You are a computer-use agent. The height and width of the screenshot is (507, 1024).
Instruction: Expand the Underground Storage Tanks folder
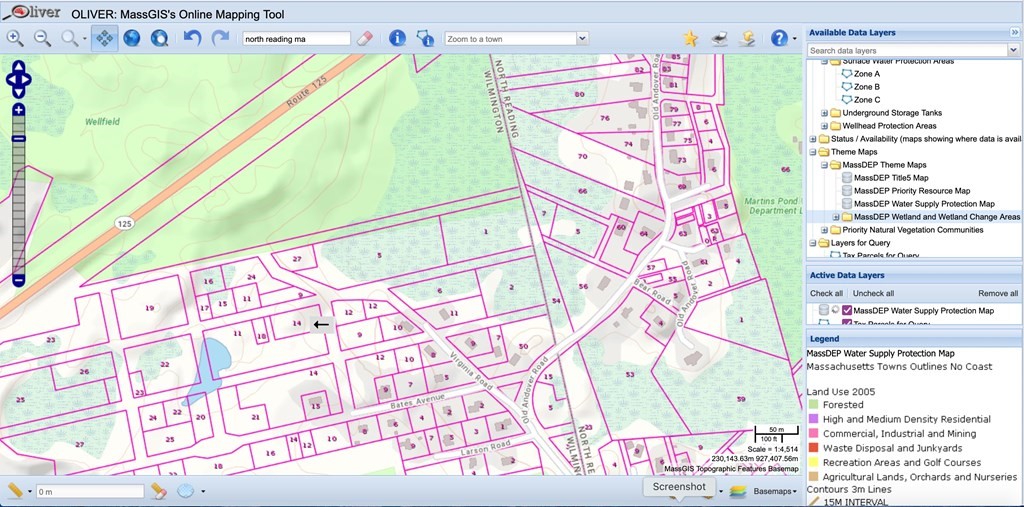pyautogui.click(x=824, y=113)
